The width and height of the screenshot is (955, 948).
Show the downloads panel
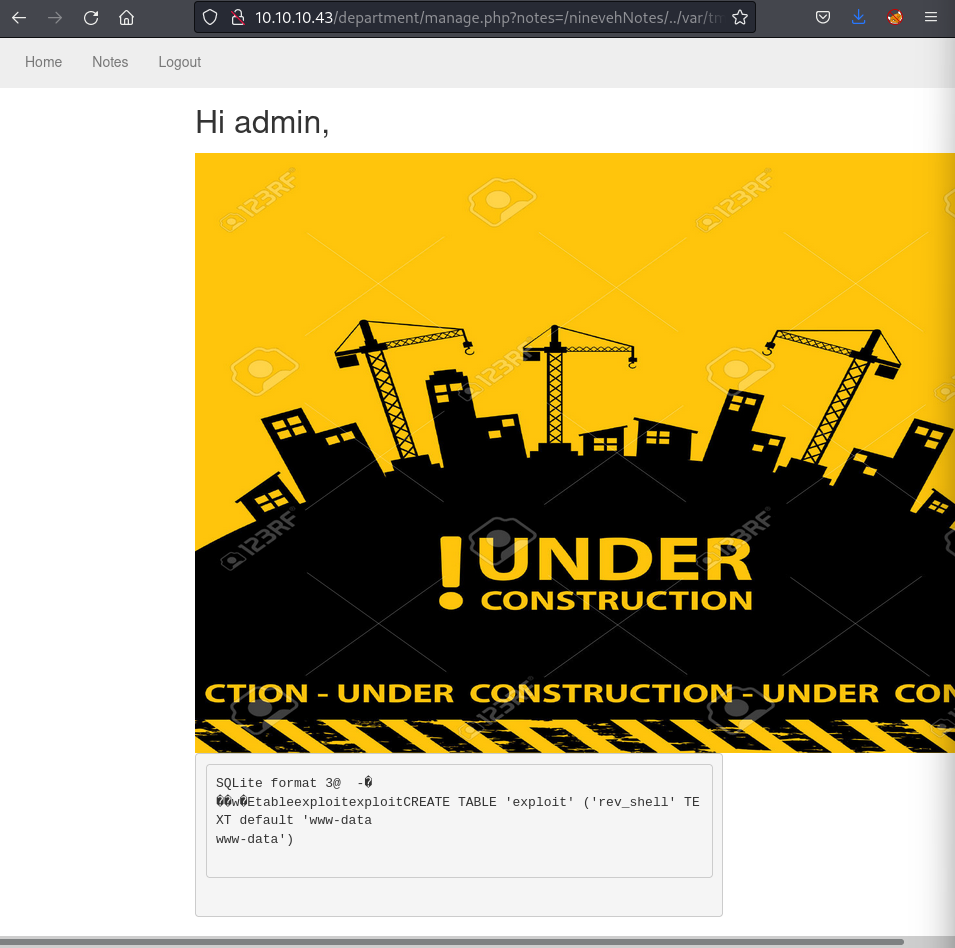click(859, 17)
